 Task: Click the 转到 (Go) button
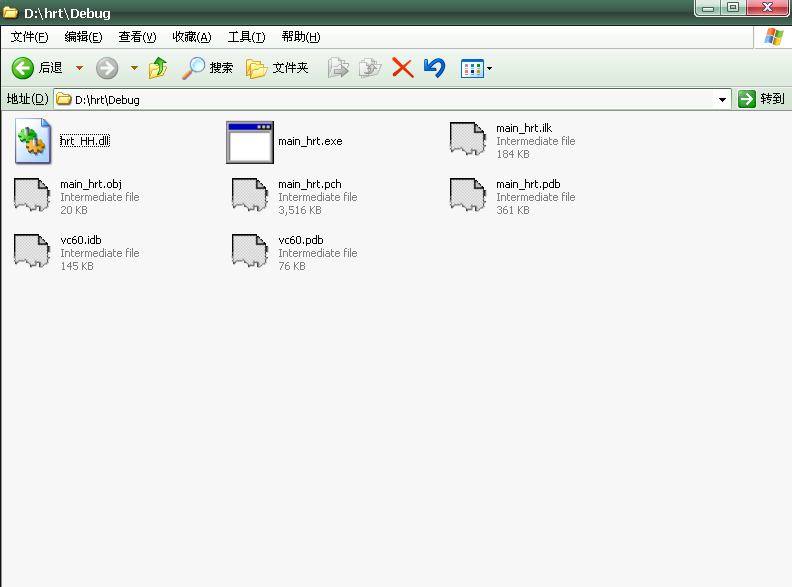pos(762,99)
